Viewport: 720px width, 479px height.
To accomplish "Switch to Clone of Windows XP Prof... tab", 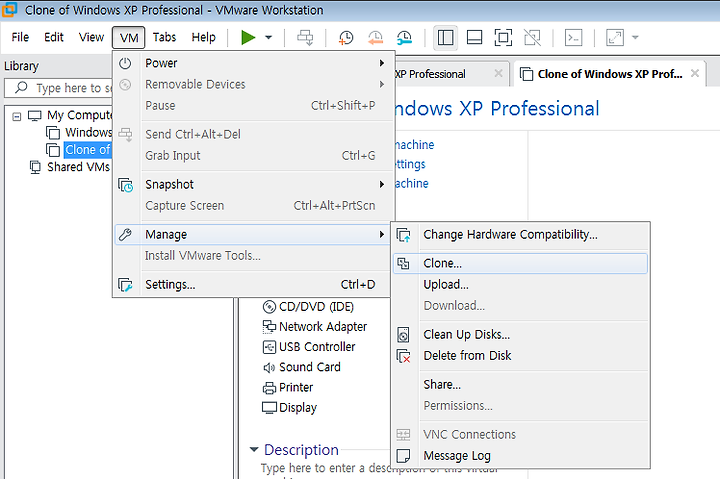I will tap(609, 74).
